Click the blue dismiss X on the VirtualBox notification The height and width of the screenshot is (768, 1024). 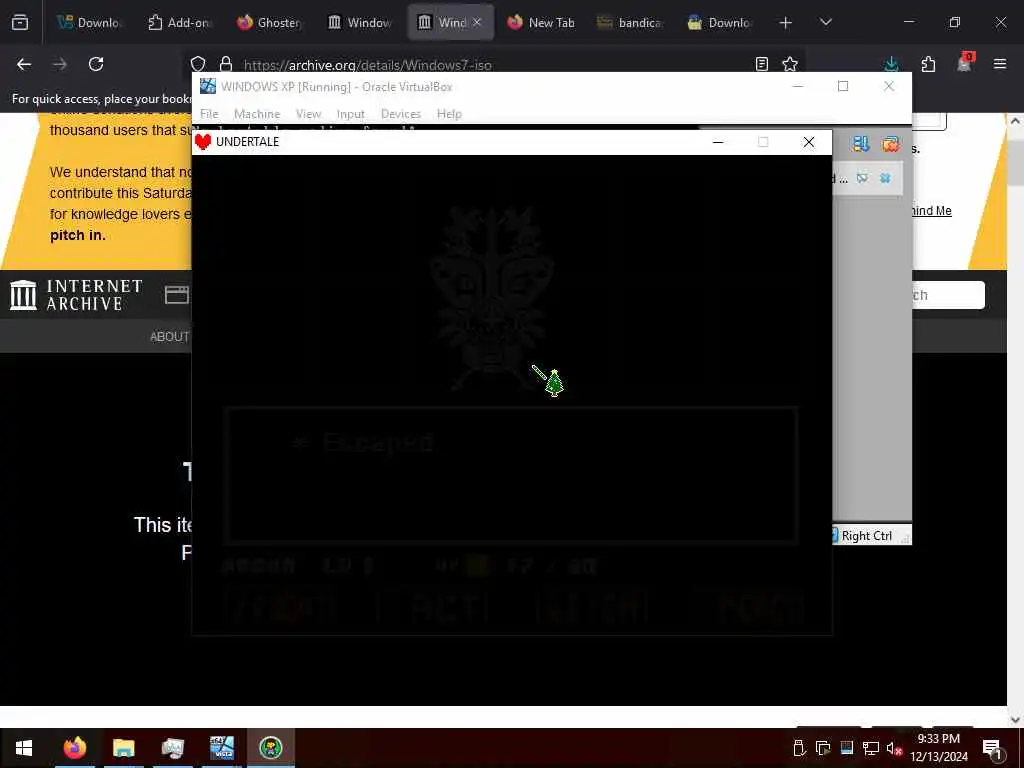[x=886, y=178]
